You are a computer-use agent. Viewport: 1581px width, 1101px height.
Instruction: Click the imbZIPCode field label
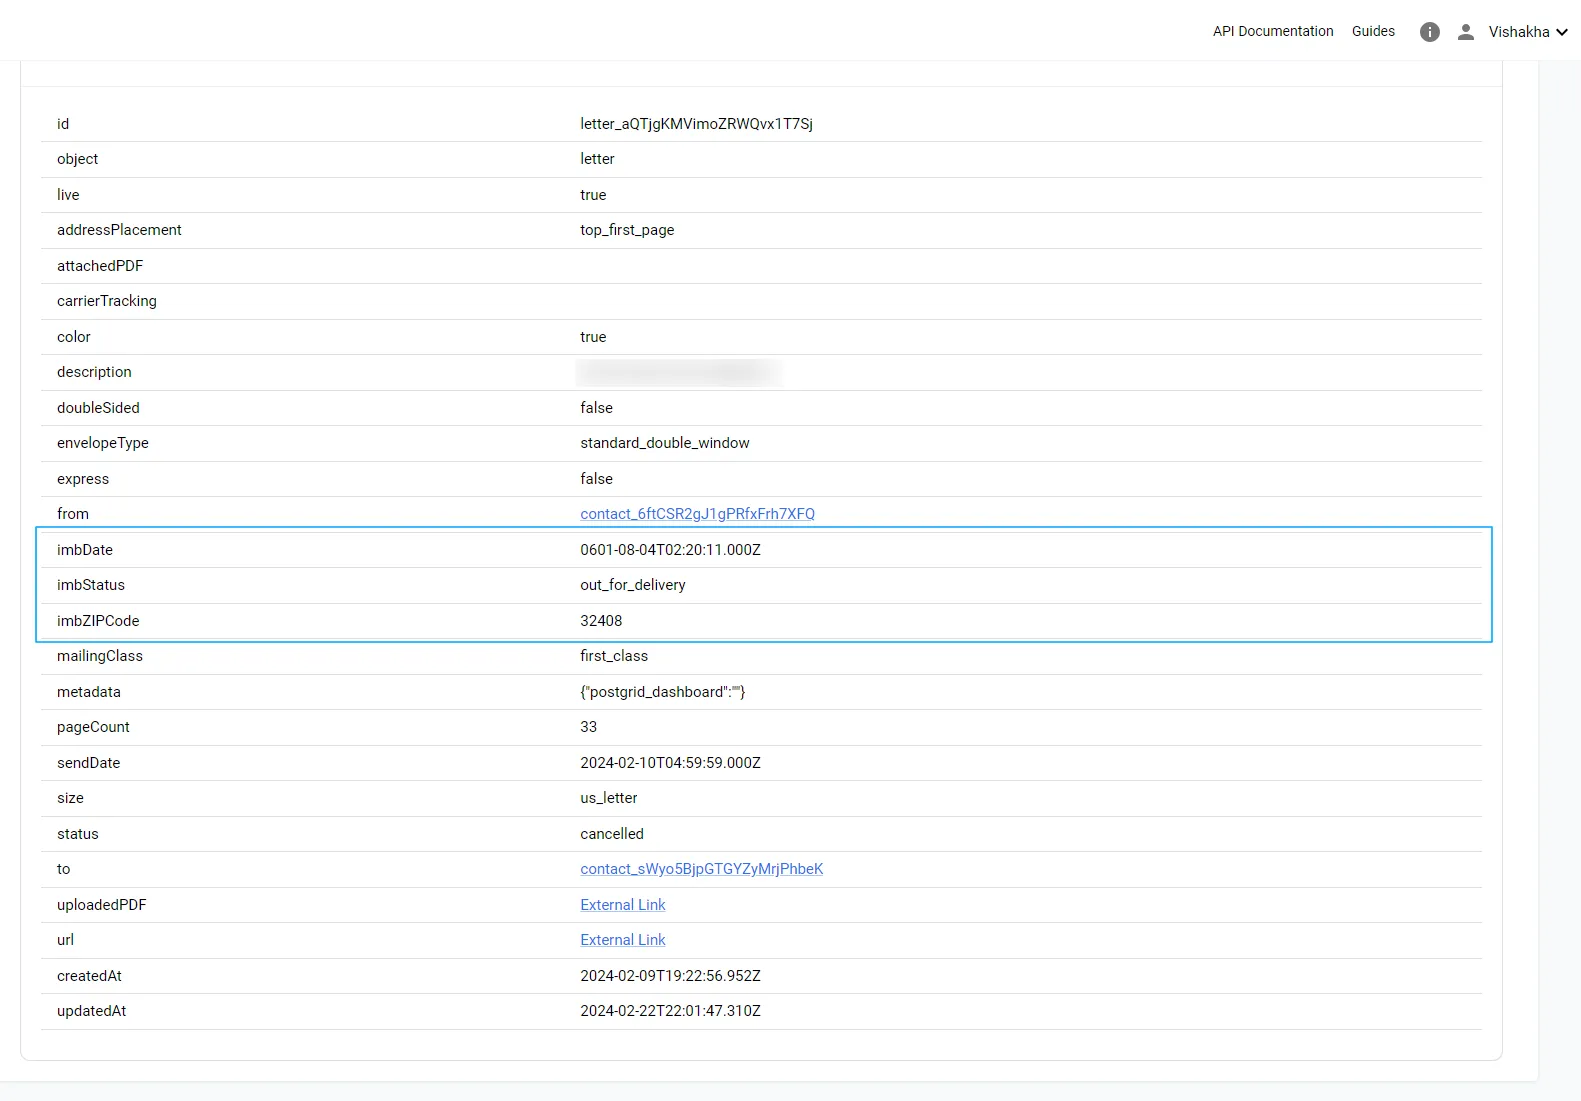click(98, 621)
